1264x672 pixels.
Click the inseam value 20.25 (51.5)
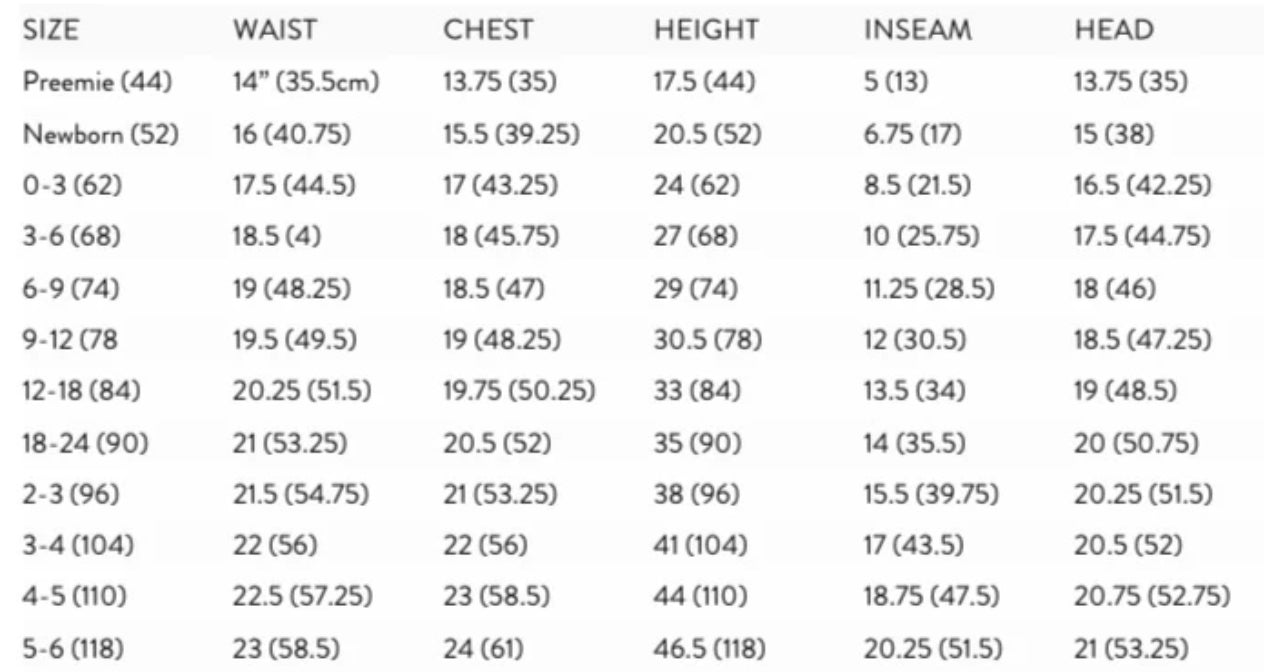[930, 649]
